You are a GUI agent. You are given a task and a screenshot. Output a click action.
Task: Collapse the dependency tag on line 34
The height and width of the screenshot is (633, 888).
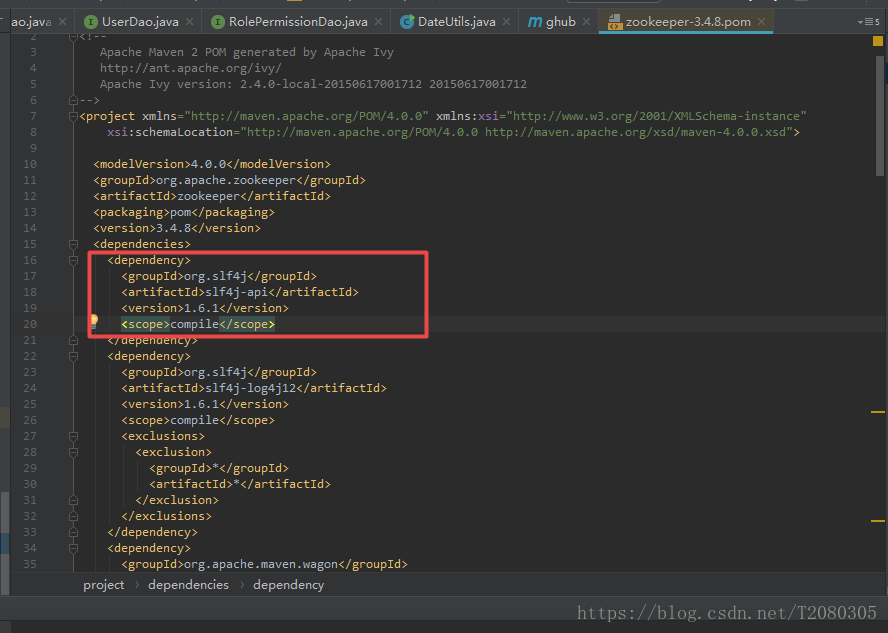(73, 548)
